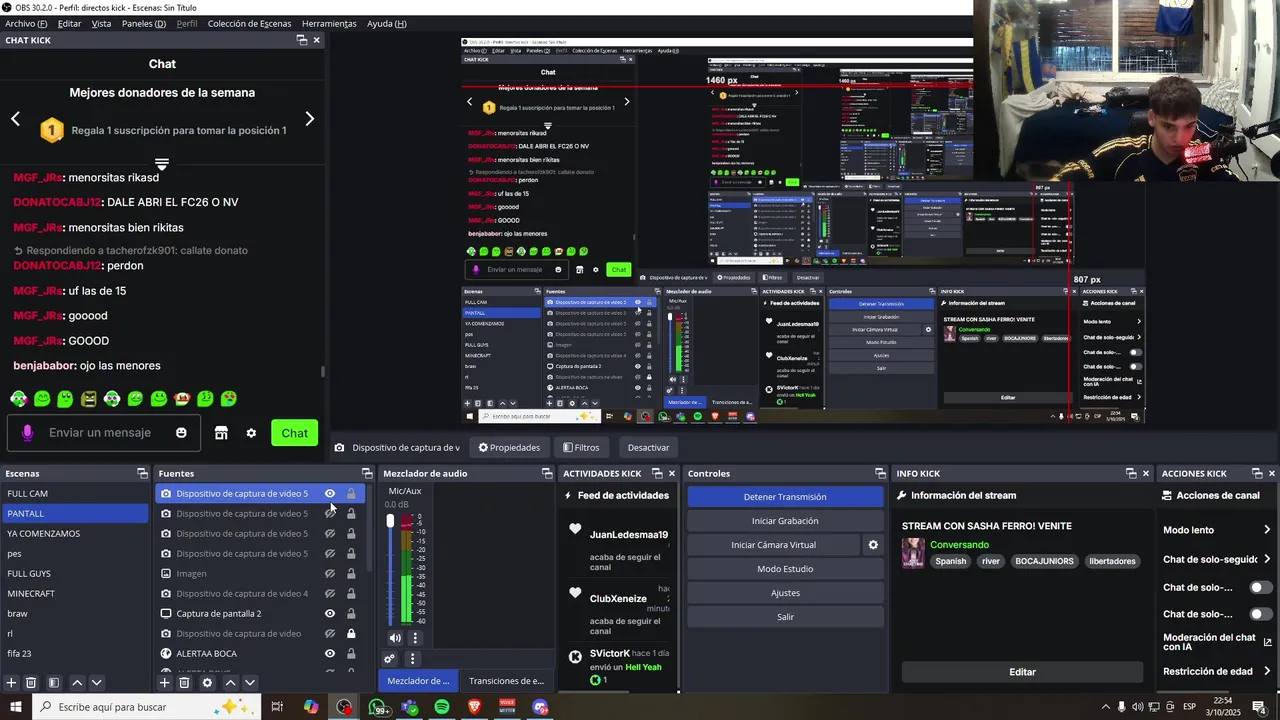Show Dispositivo de captura de video 4
Image resolution: width=1280 pixels, height=720 pixels.
point(330,593)
